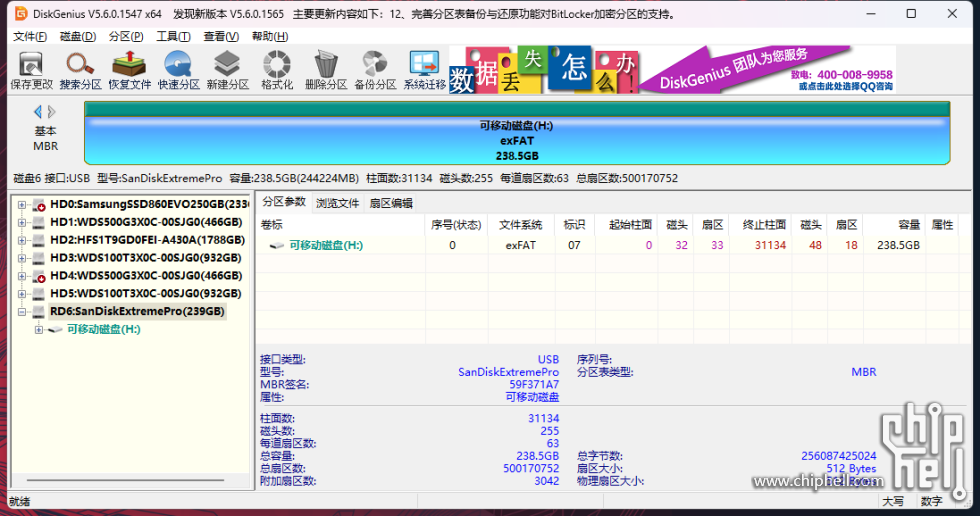
Task: Click the DiskGenius app logo in title bar
Action: coord(21,13)
